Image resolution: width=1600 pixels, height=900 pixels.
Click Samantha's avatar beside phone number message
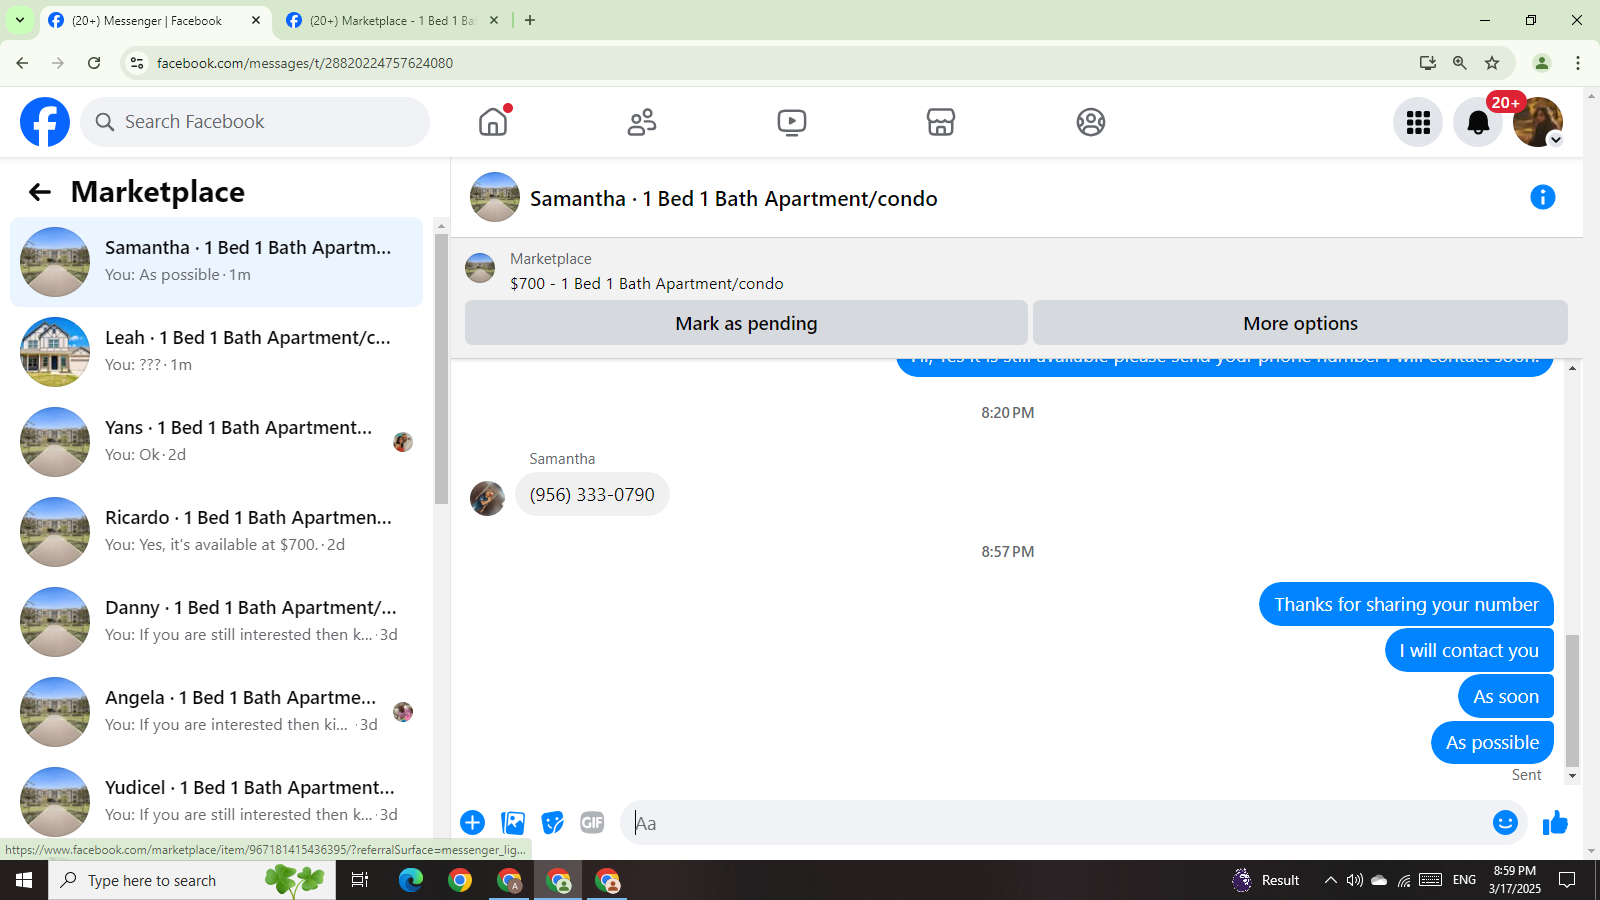(x=487, y=498)
